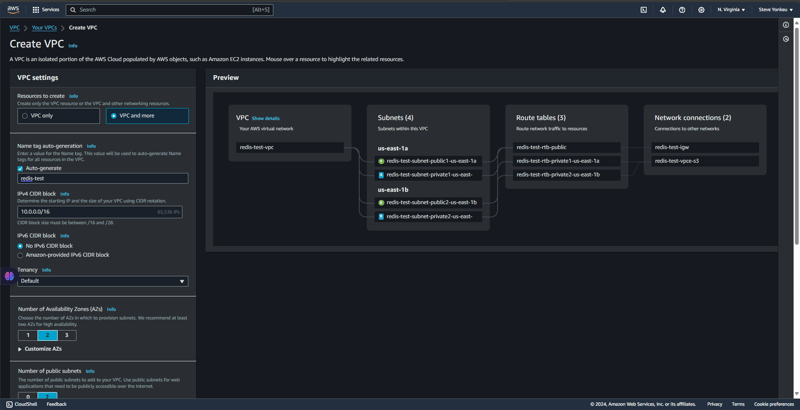Open the Steve Yonkeu account menu
The image size is (800, 410).
pos(776,10)
